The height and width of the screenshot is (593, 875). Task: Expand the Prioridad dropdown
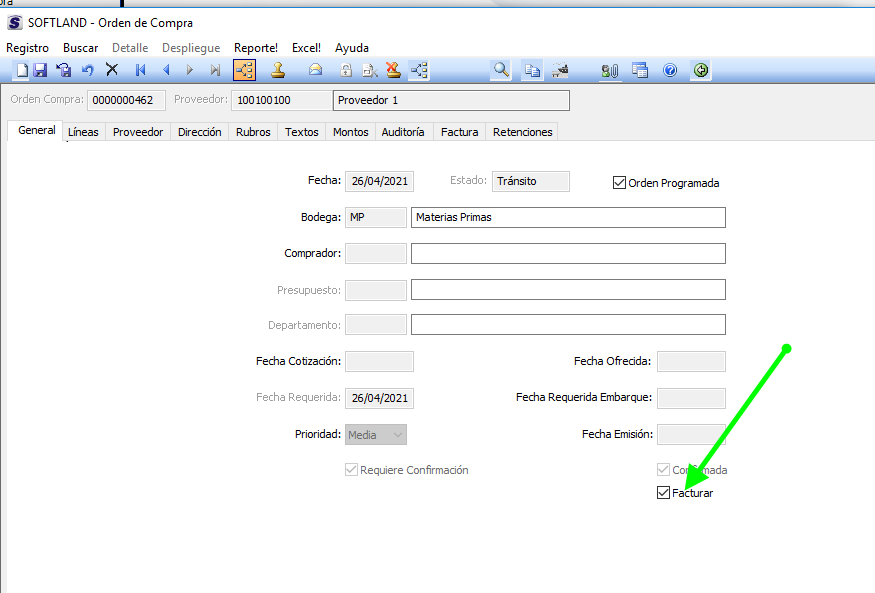[397, 435]
